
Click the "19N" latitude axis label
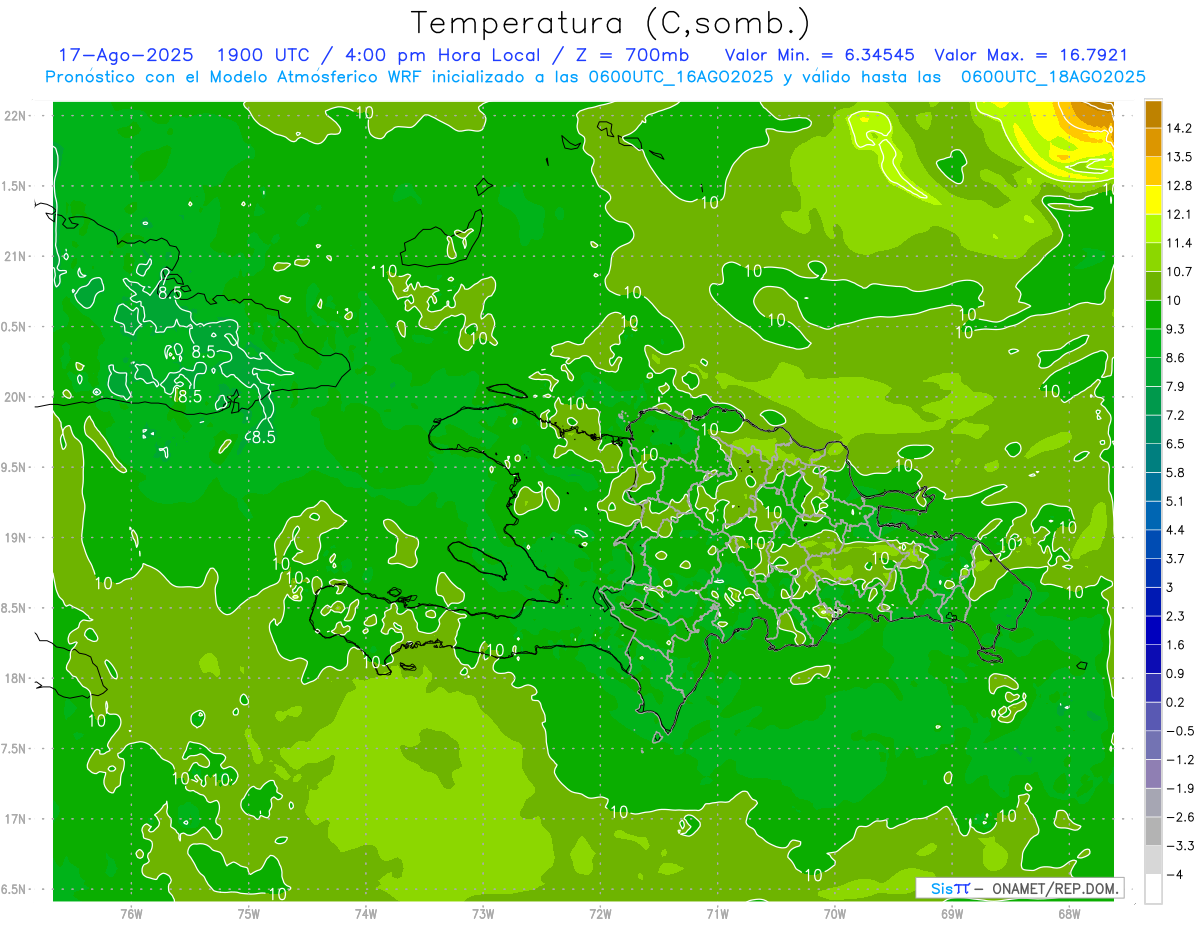(16, 537)
